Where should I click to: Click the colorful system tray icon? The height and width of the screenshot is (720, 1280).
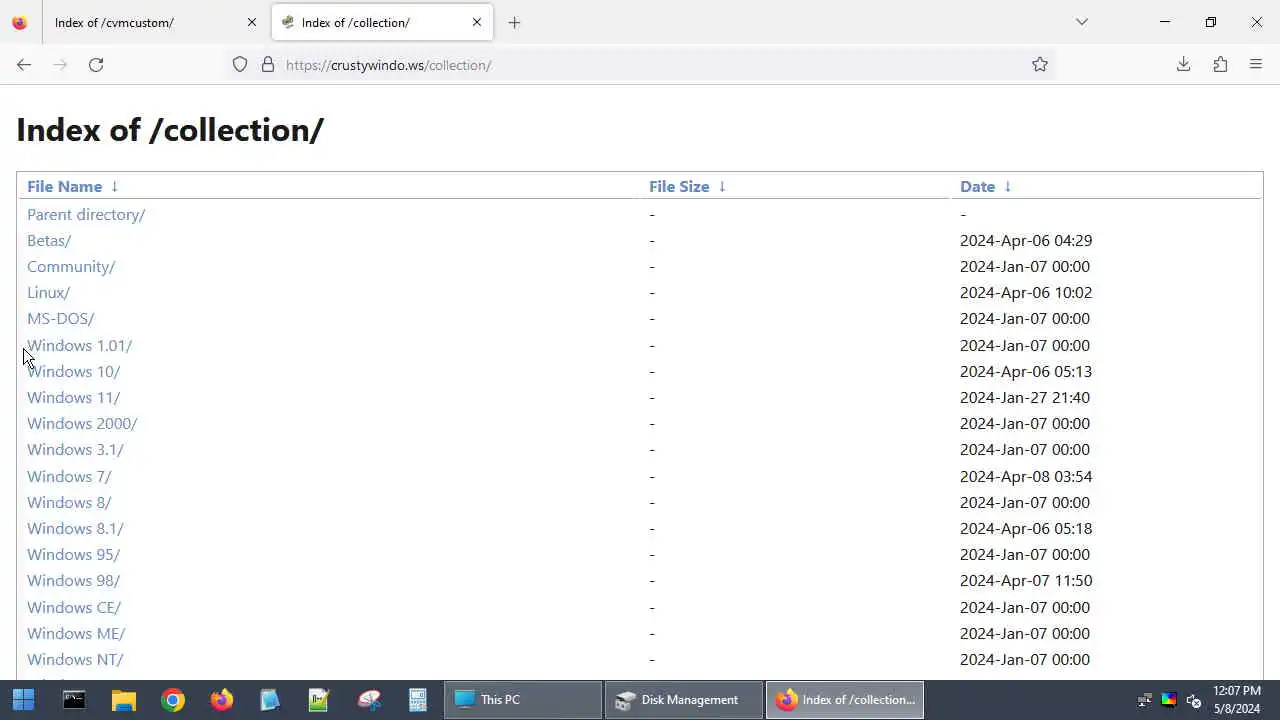1169,700
